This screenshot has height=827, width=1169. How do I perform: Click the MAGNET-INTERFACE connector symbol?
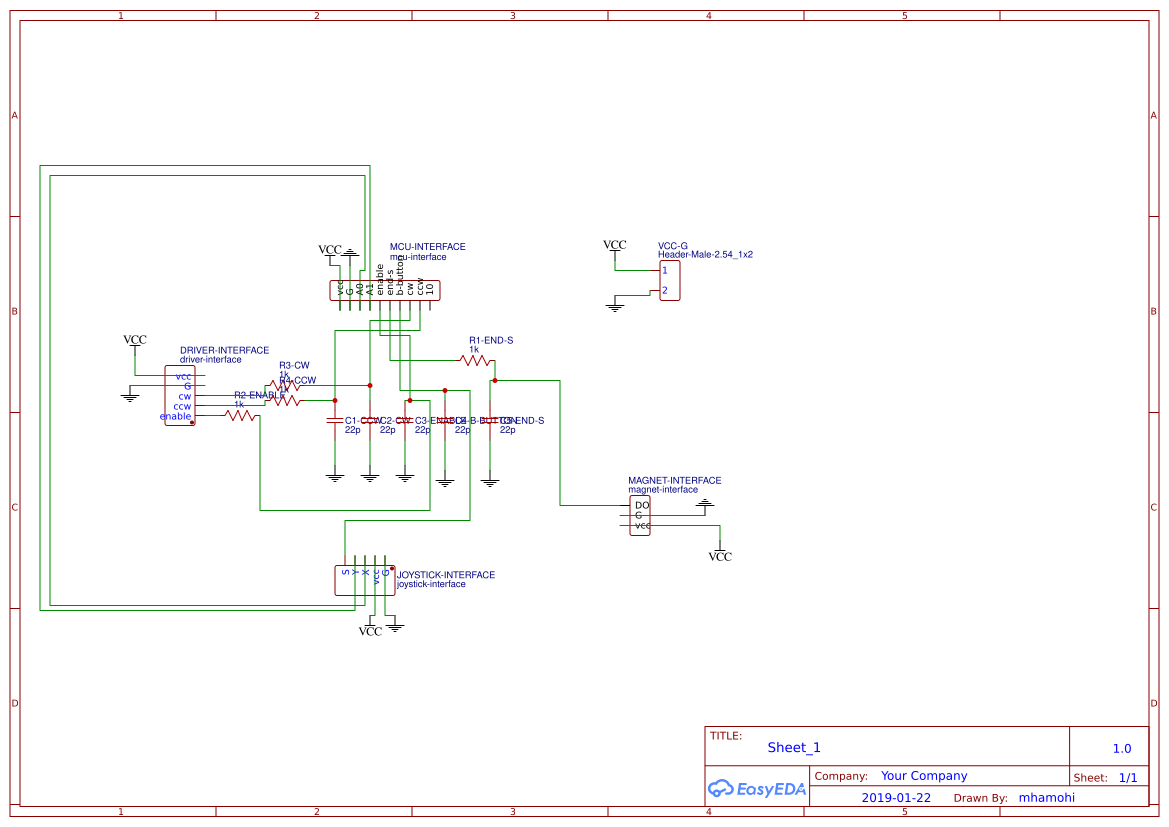point(639,514)
